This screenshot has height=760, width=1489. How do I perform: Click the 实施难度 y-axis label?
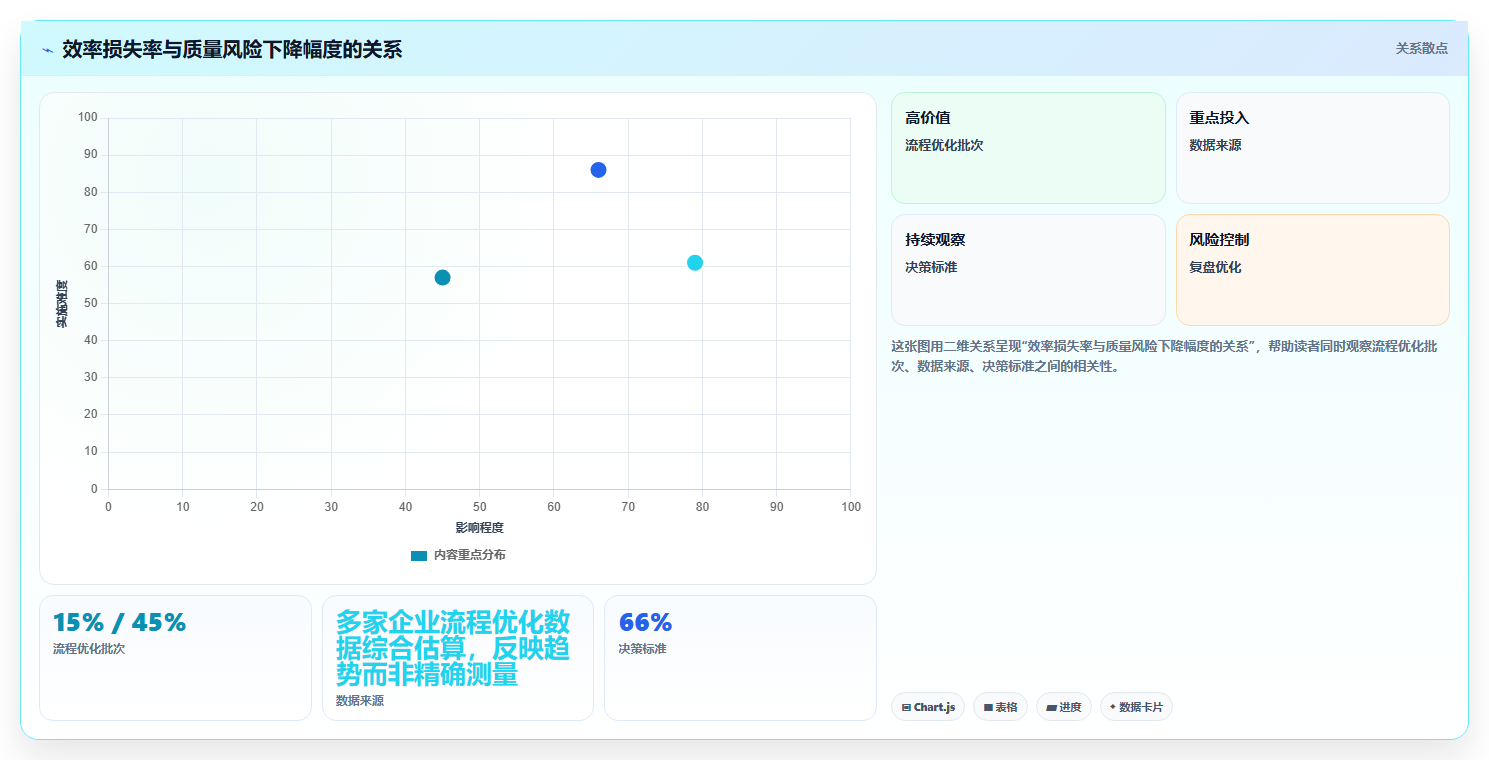[x=62, y=304]
